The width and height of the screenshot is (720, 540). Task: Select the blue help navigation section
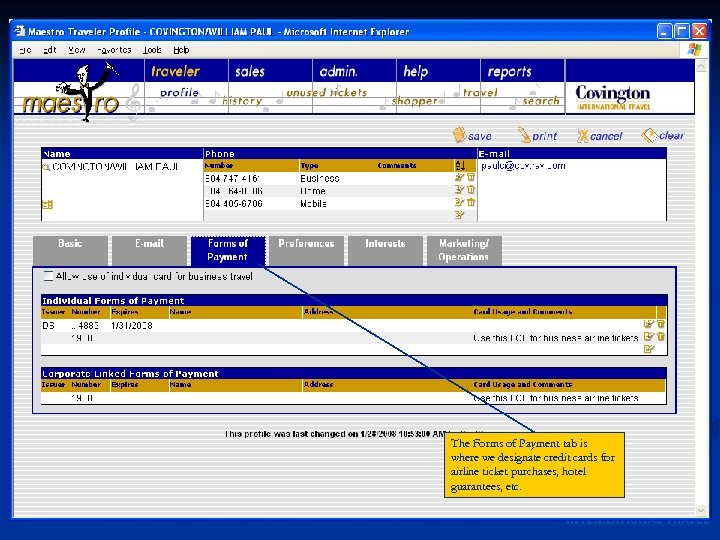coord(416,71)
